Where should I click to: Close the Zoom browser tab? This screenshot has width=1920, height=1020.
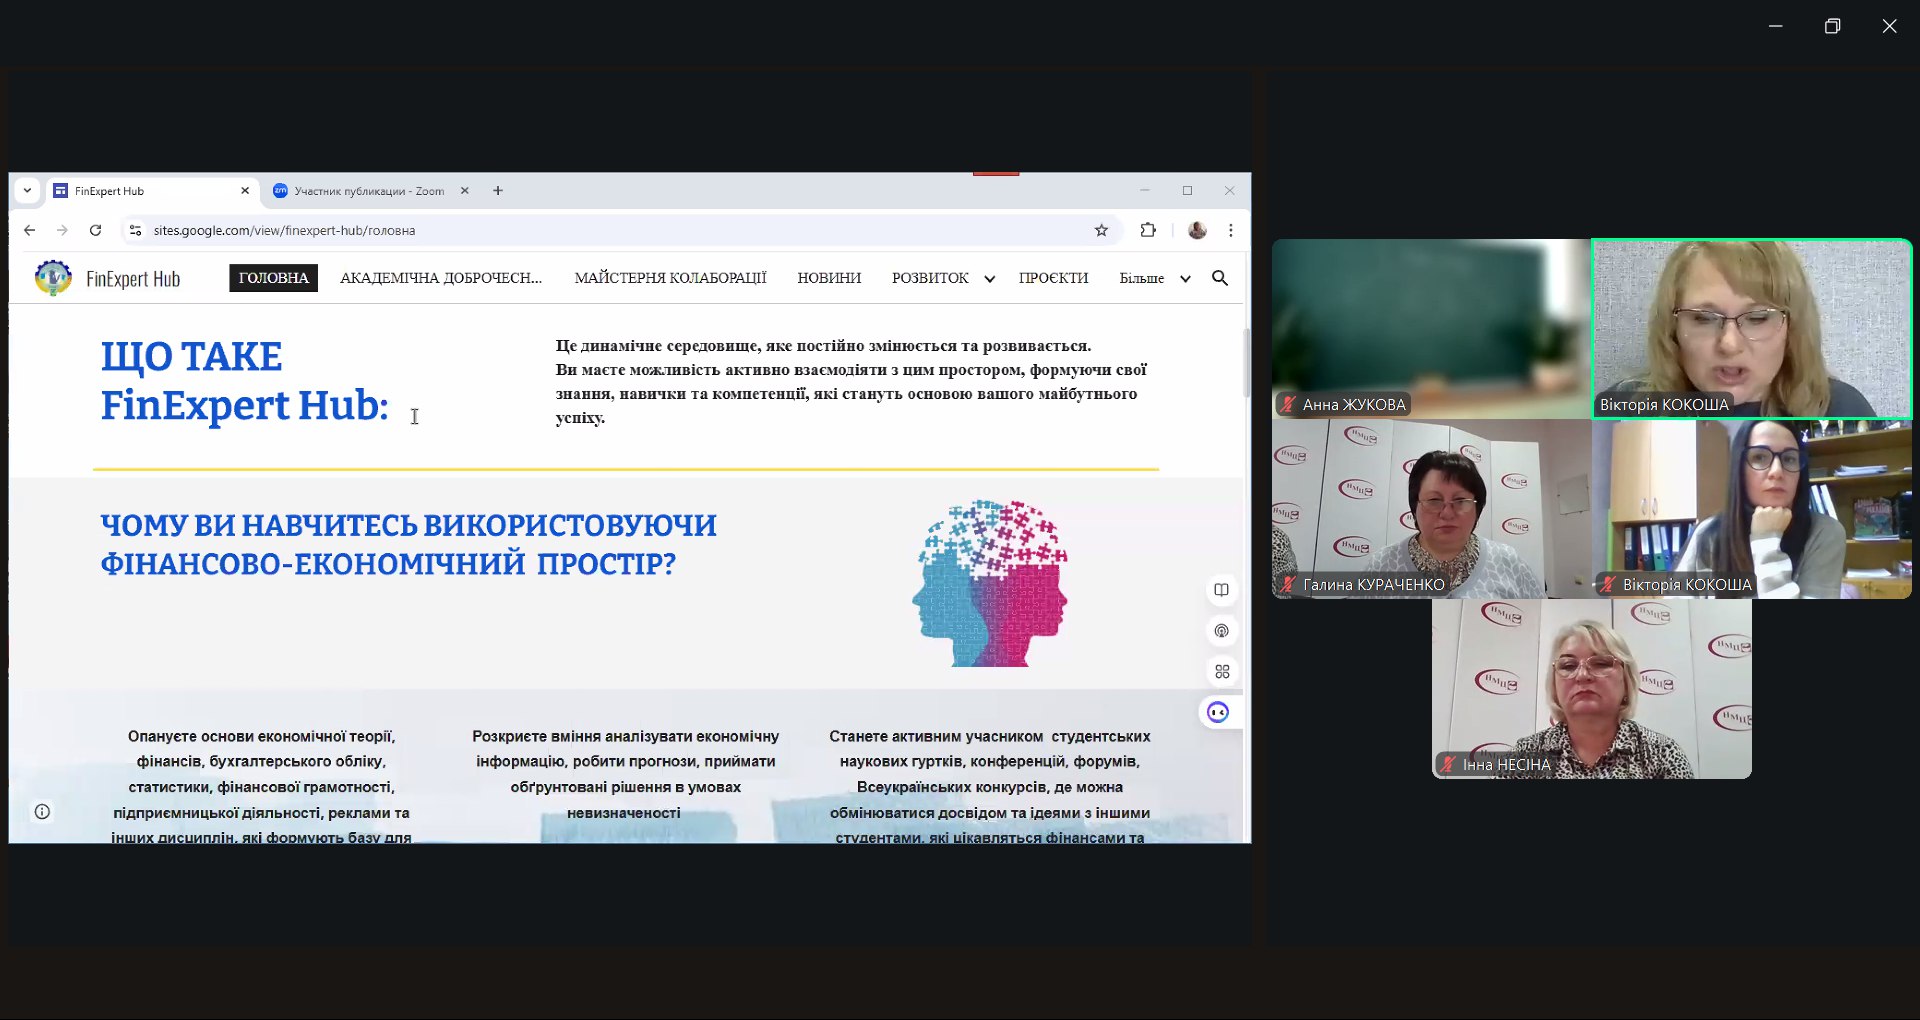coord(464,191)
